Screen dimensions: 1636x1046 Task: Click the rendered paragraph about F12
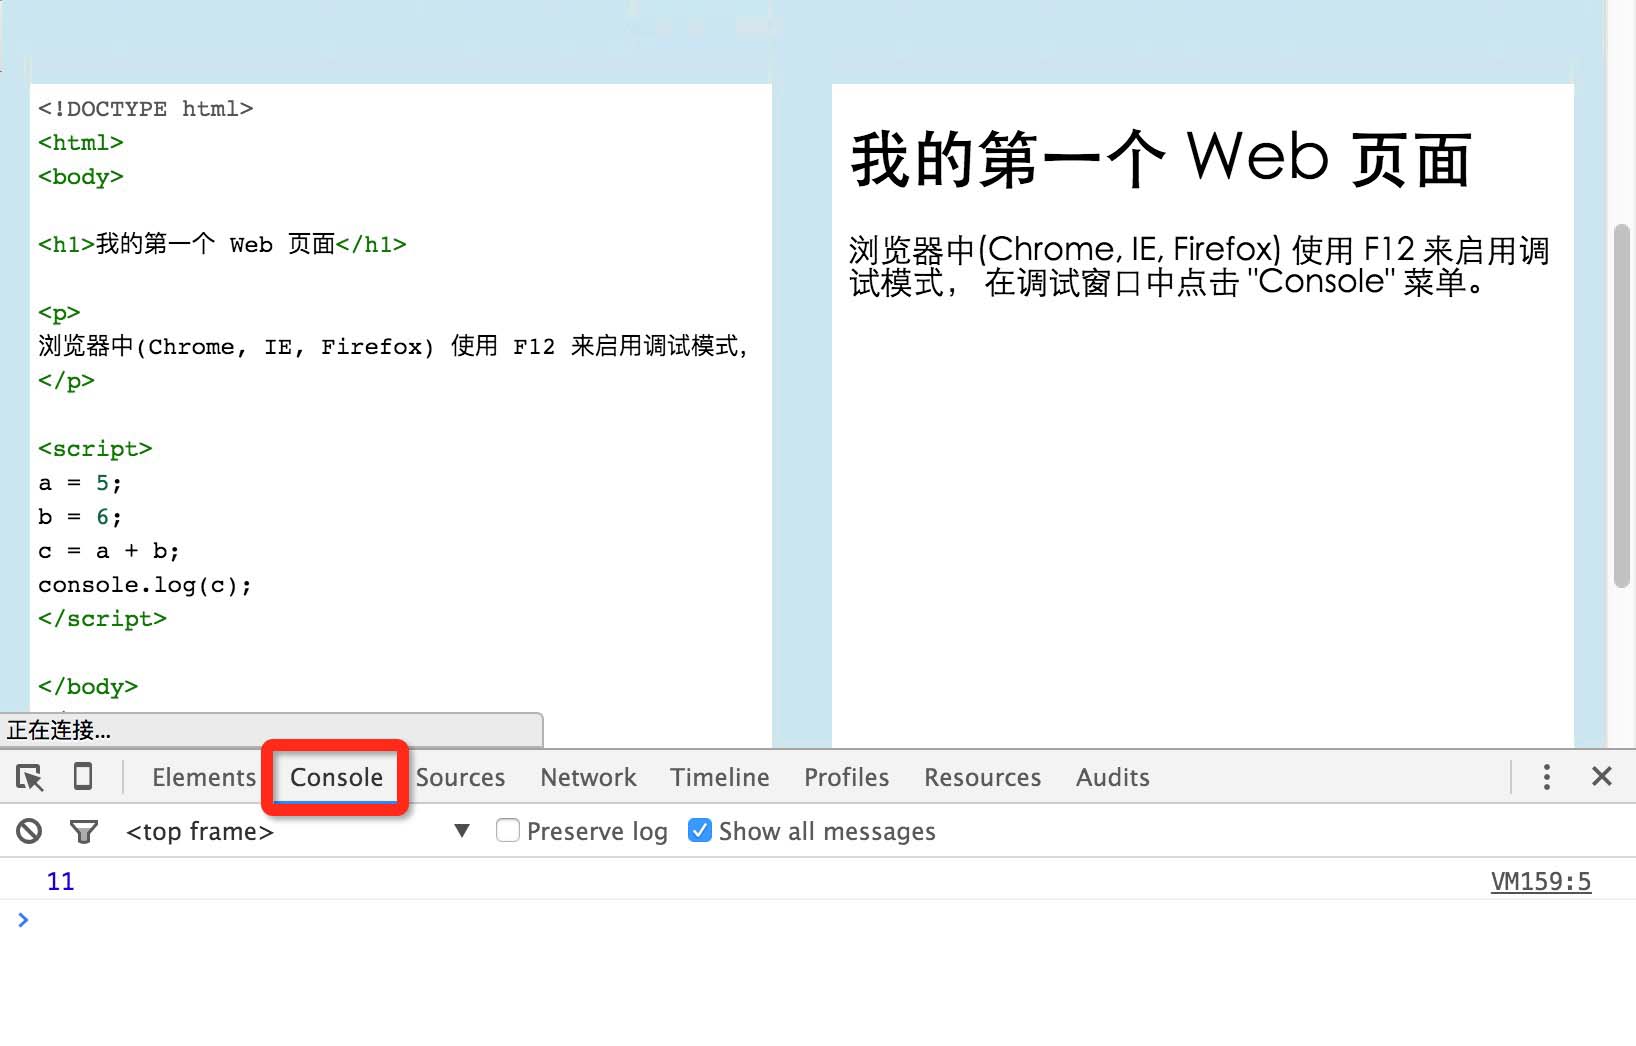[1199, 266]
